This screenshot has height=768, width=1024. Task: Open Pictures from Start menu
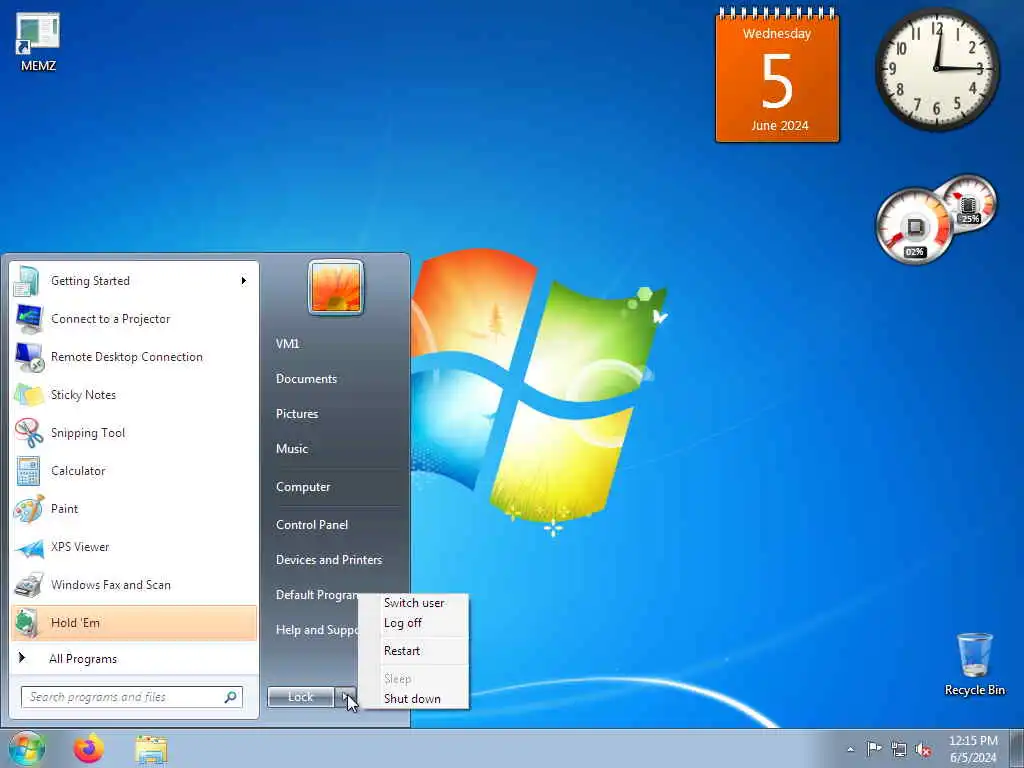click(x=297, y=413)
